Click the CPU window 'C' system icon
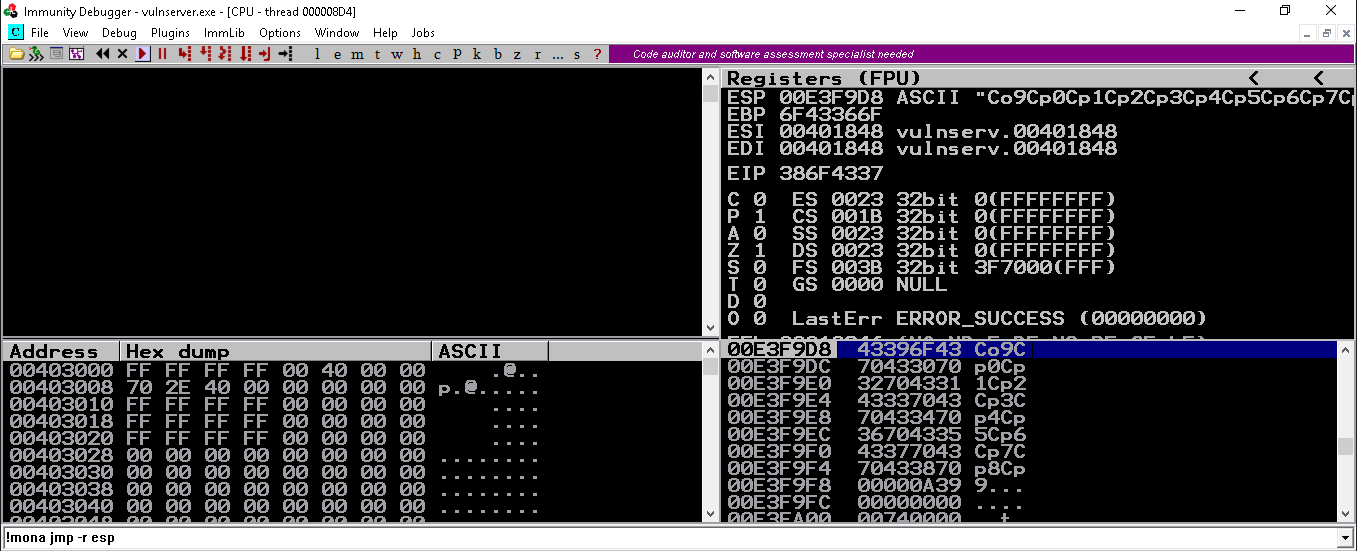 pos(15,33)
